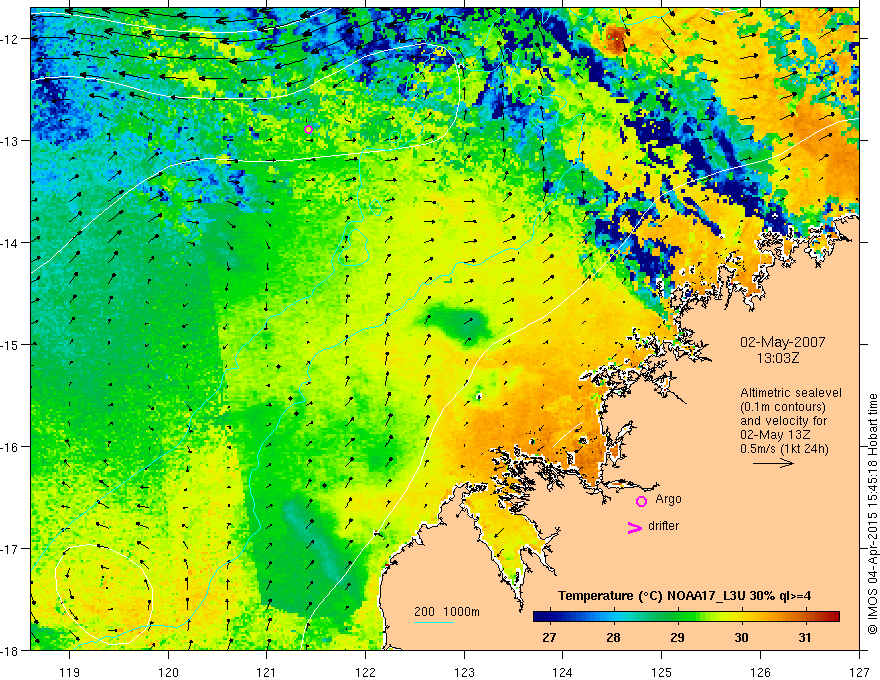880x680 pixels.
Task: Click the color bar value 30
Action: [741, 637]
